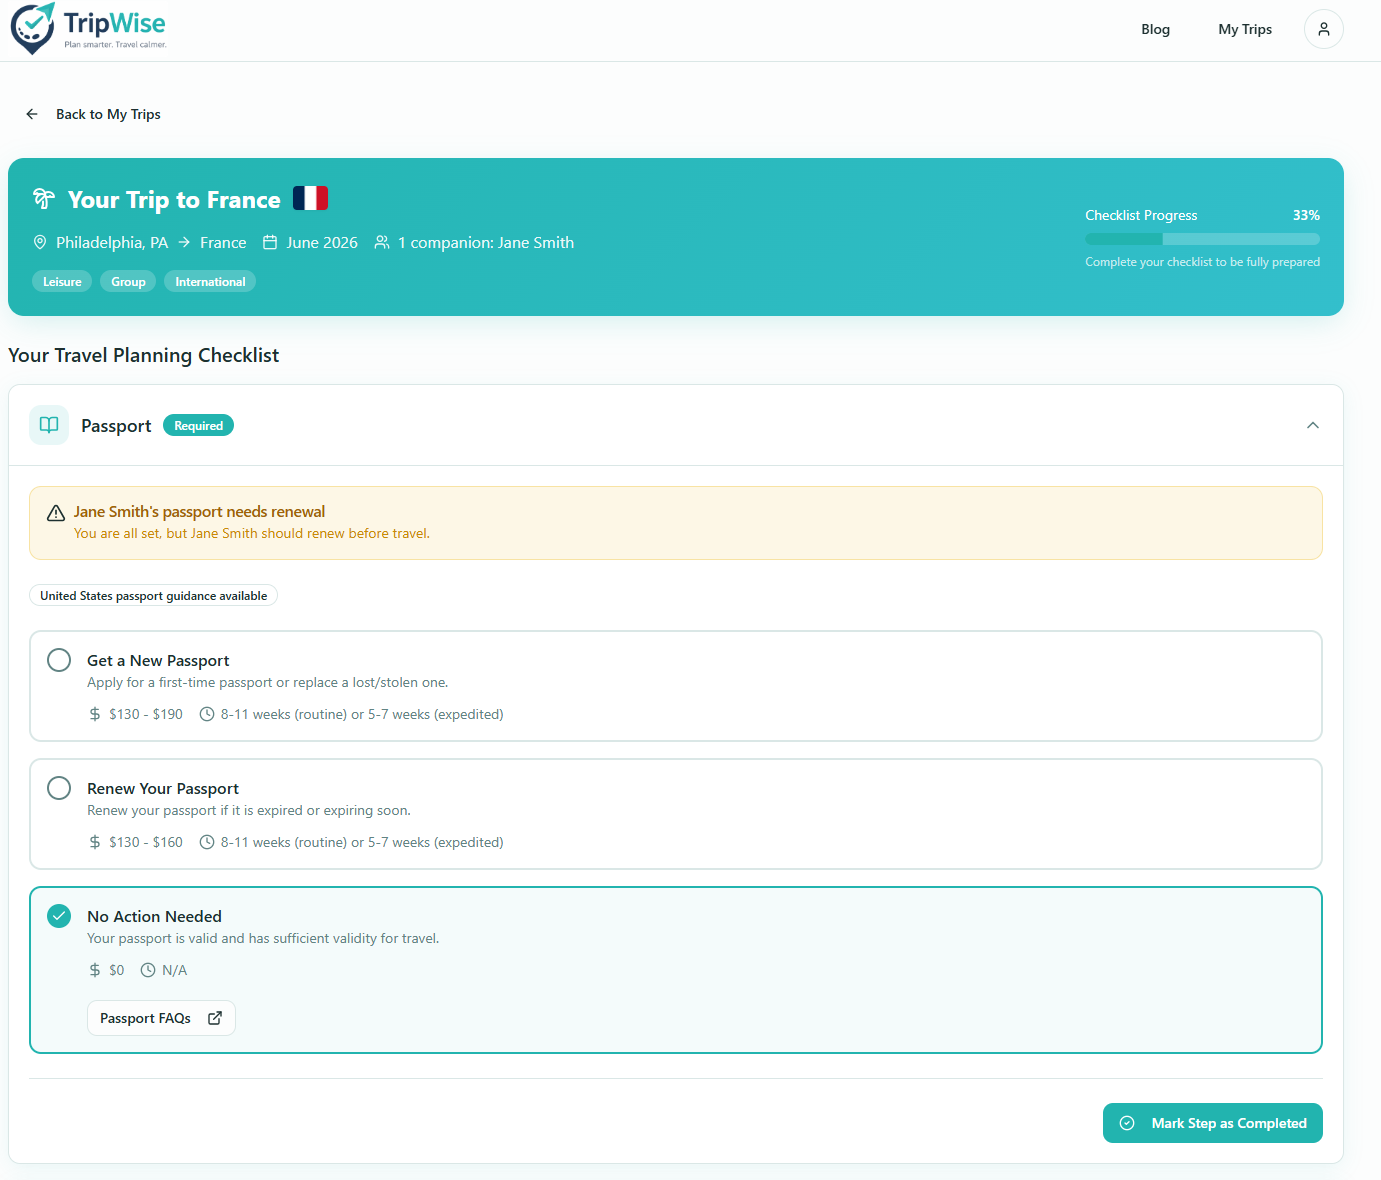This screenshot has width=1381, height=1180.
Task: Click the back arrow near My Trips
Action: click(x=31, y=113)
